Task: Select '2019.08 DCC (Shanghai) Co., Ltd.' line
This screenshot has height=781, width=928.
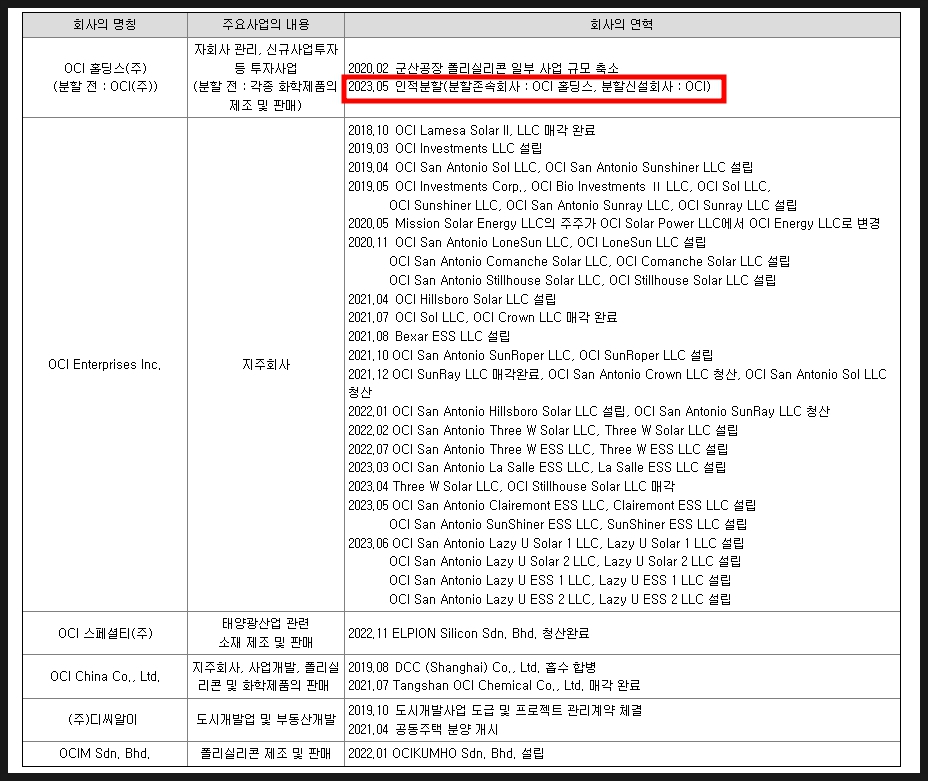Action: [x=472, y=667]
